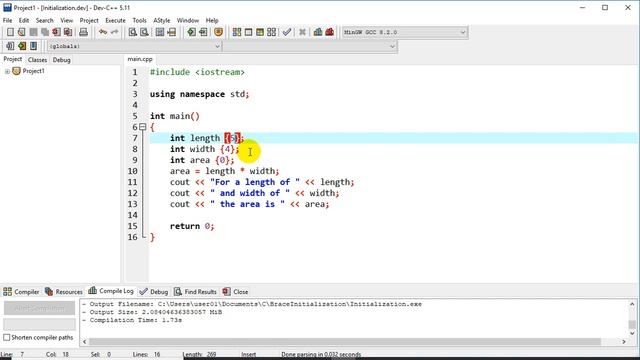640x360 pixels.
Task: Select the Project tab in left panel
Action: pyautogui.click(x=13, y=59)
